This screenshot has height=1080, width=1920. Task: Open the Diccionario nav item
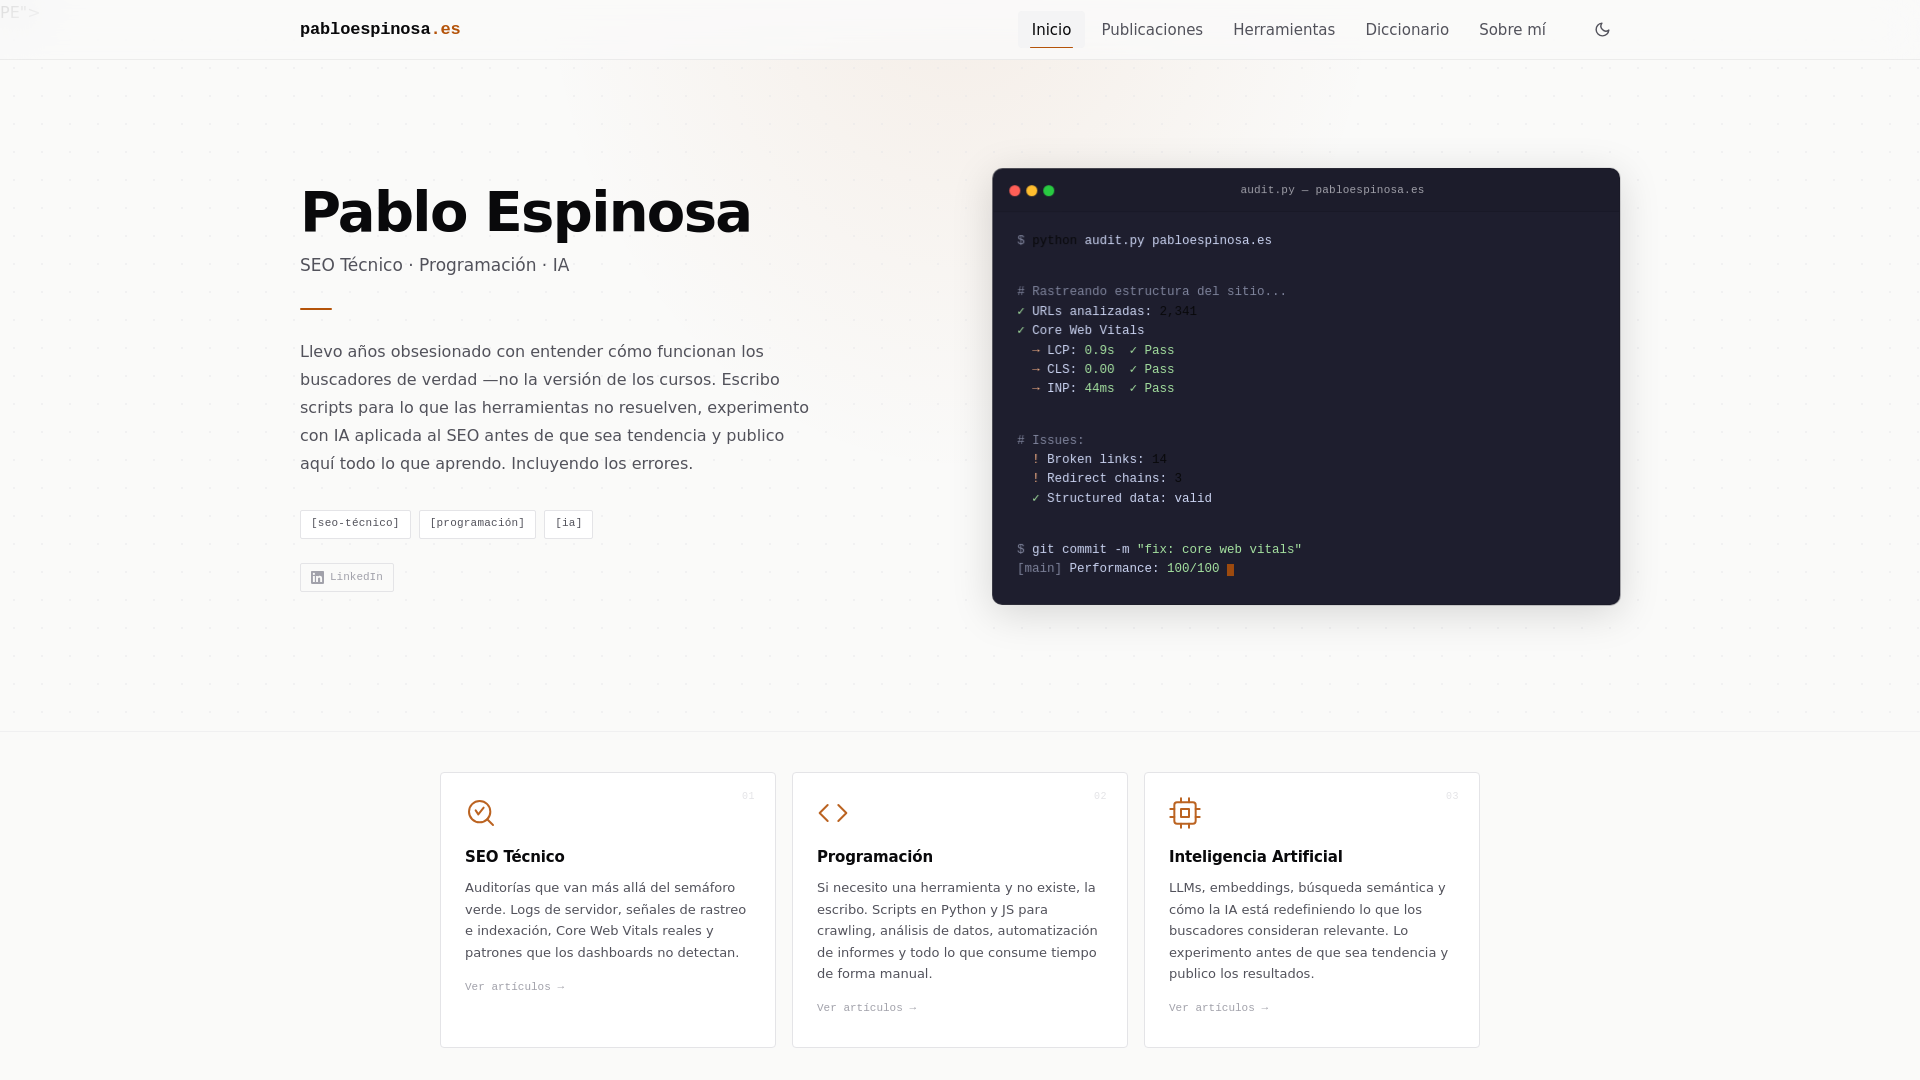coord(1407,30)
